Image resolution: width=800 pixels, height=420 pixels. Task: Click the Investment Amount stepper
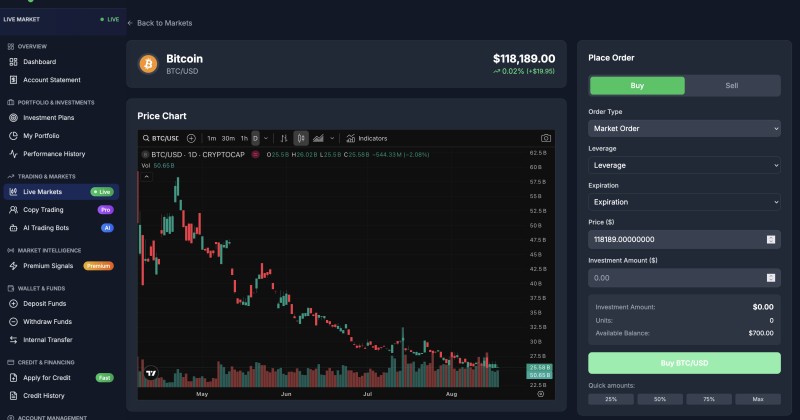click(771, 278)
